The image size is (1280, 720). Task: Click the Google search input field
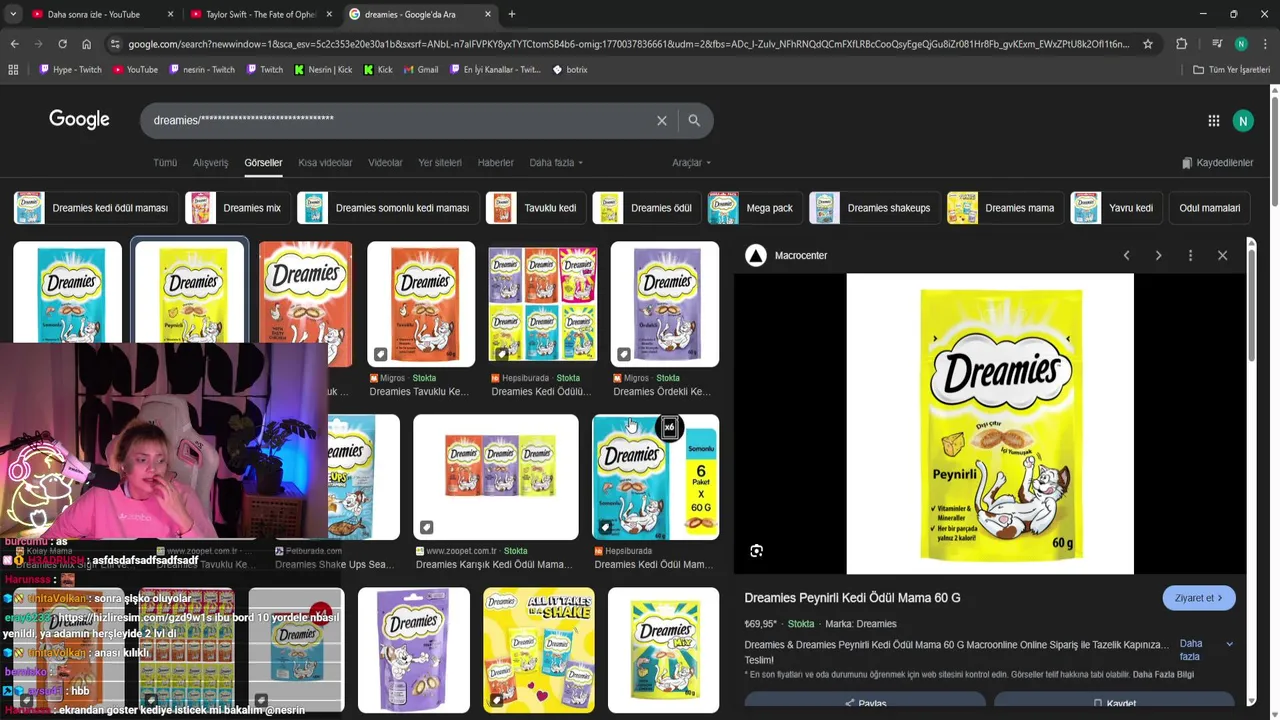pos(400,120)
